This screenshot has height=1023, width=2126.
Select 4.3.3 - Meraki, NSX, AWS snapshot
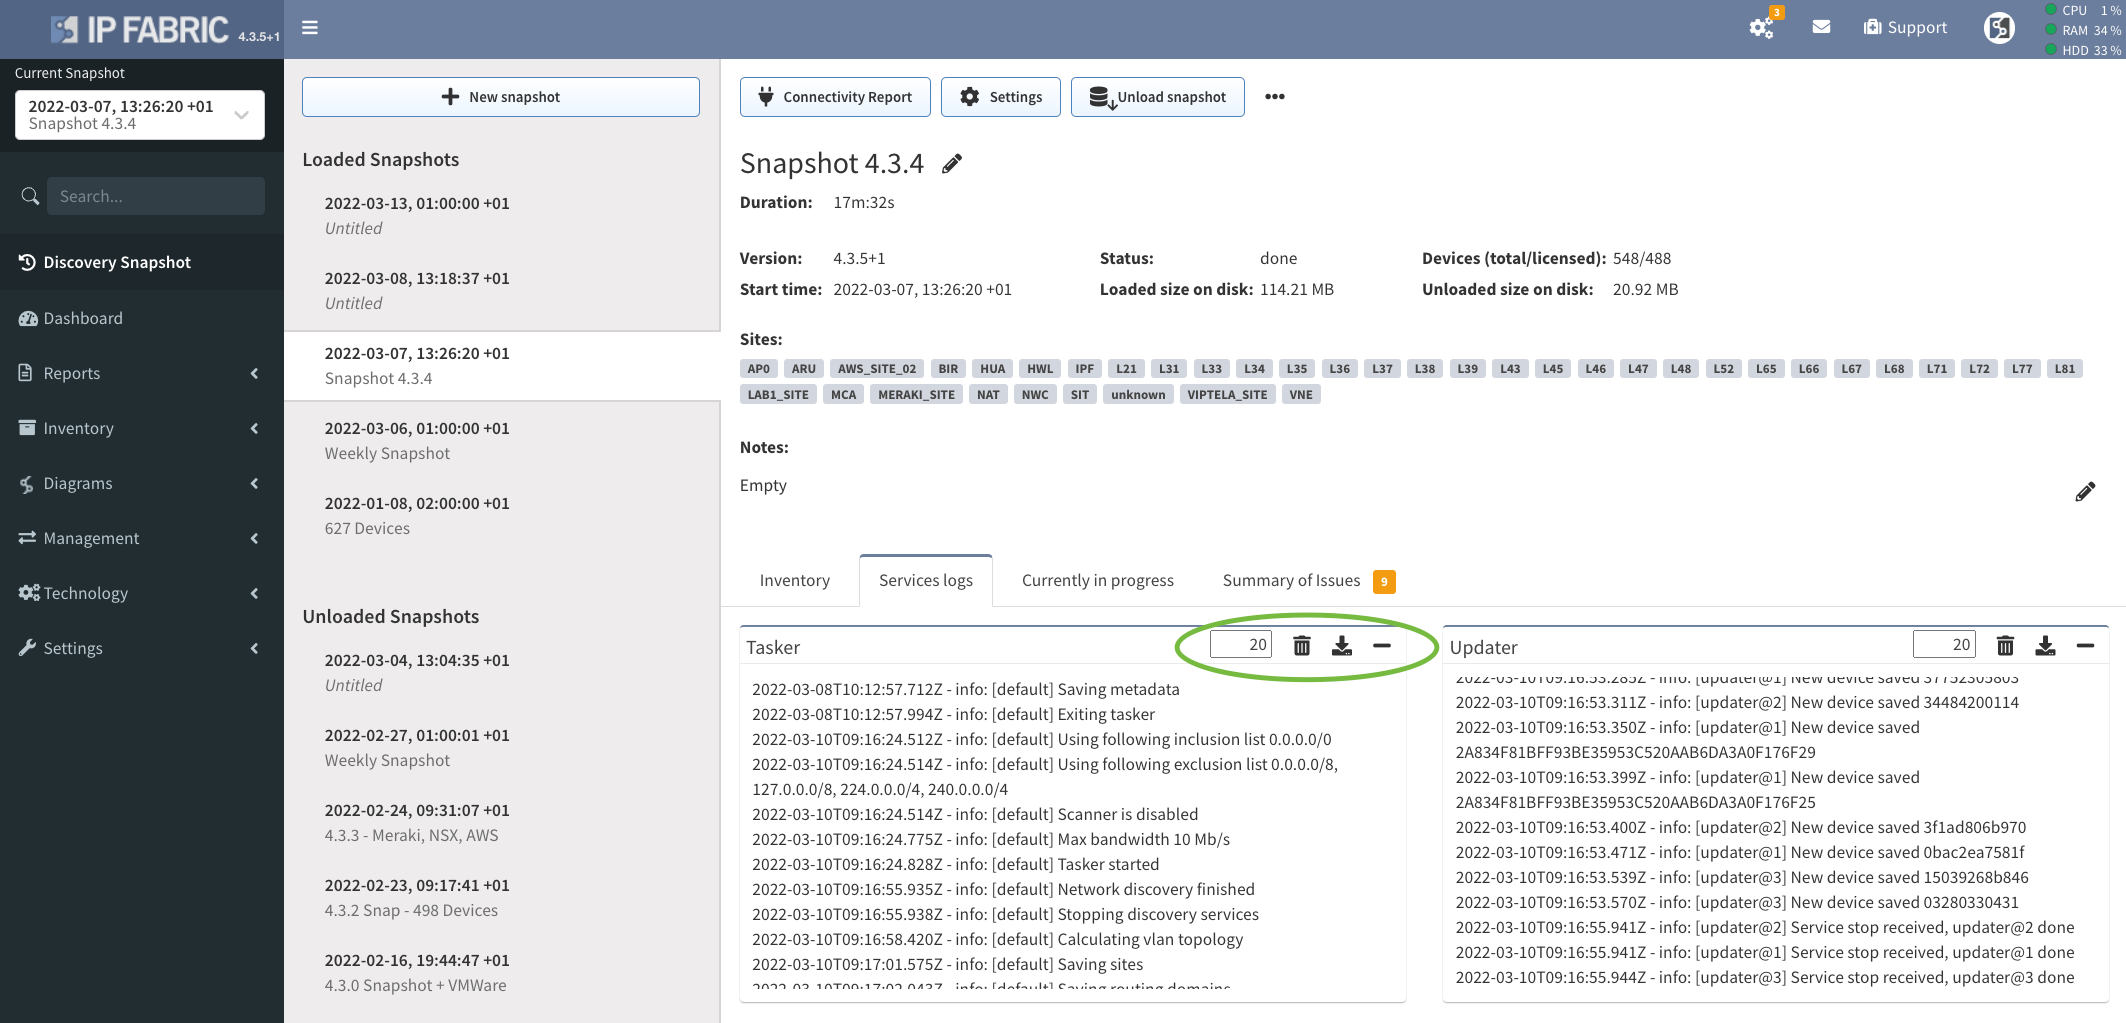502,823
